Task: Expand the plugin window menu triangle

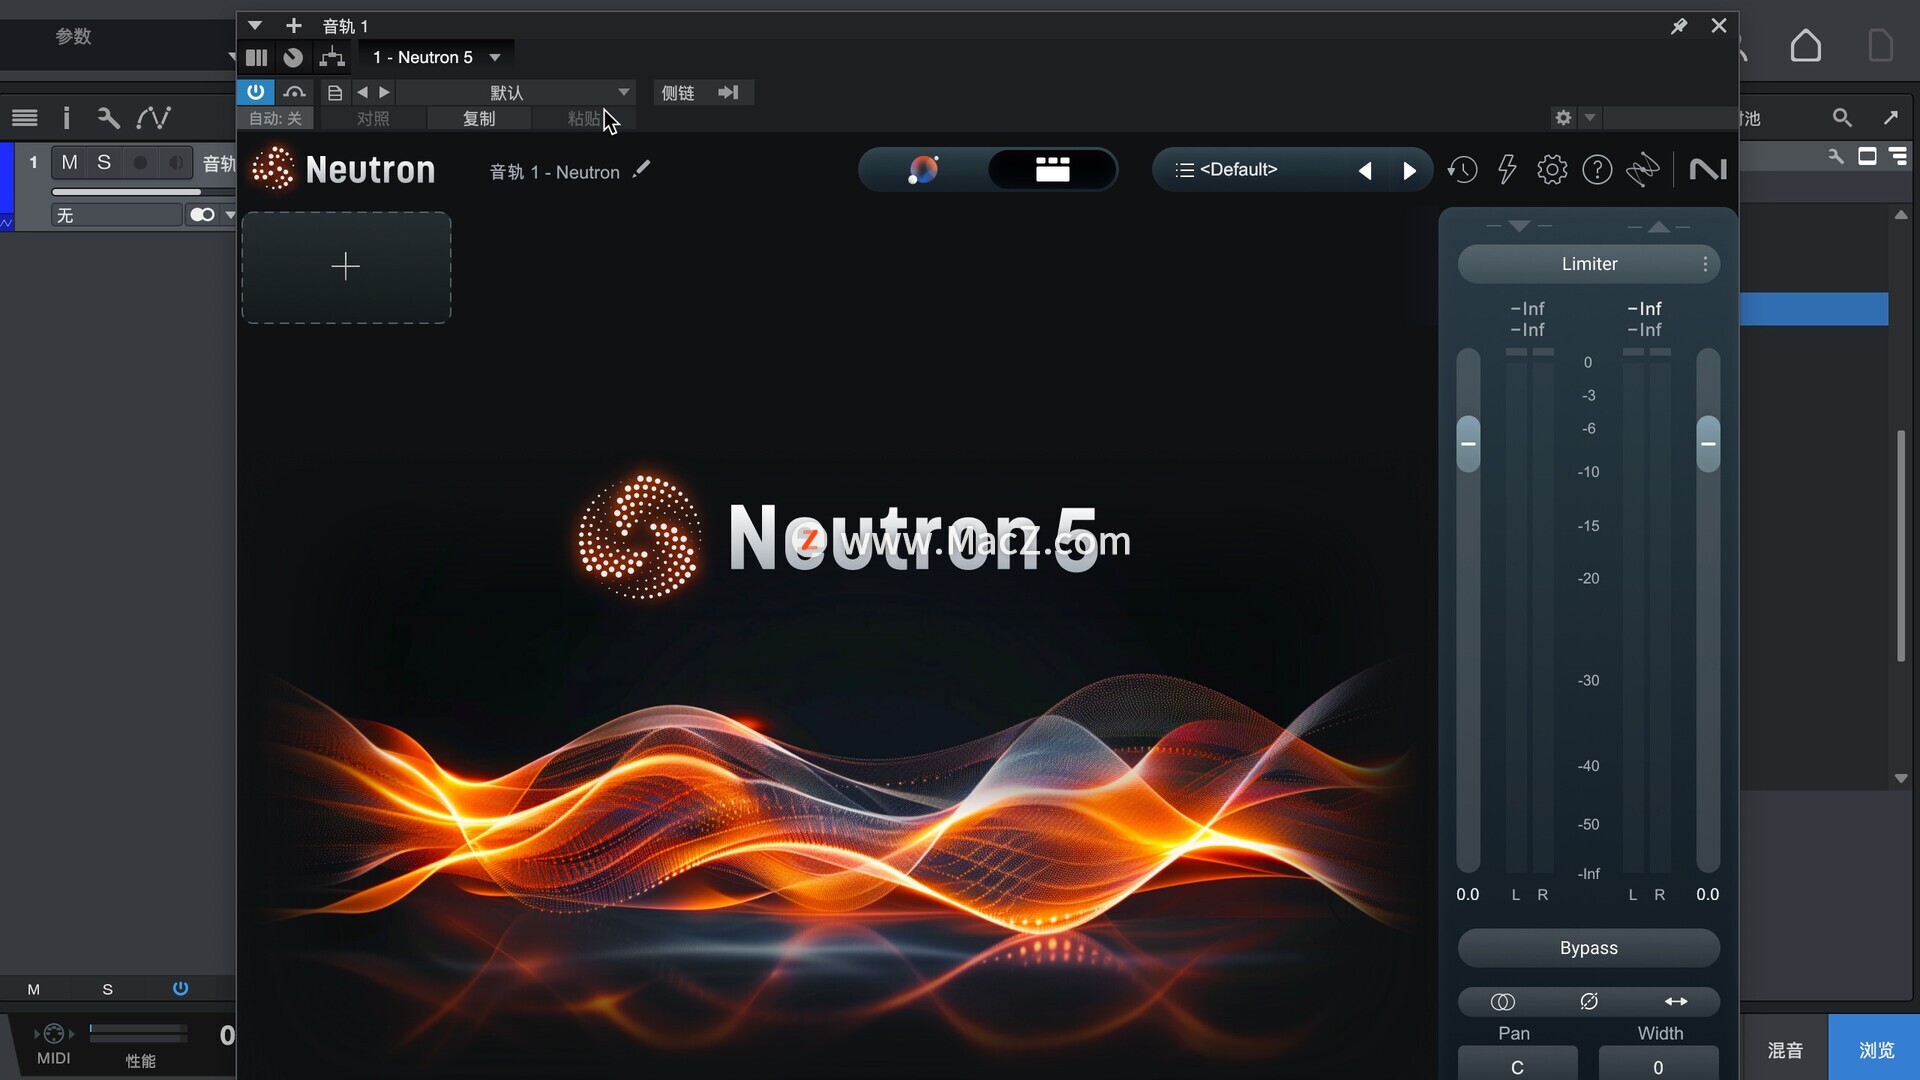Action: pyautogui.click(x=255, y=25)
